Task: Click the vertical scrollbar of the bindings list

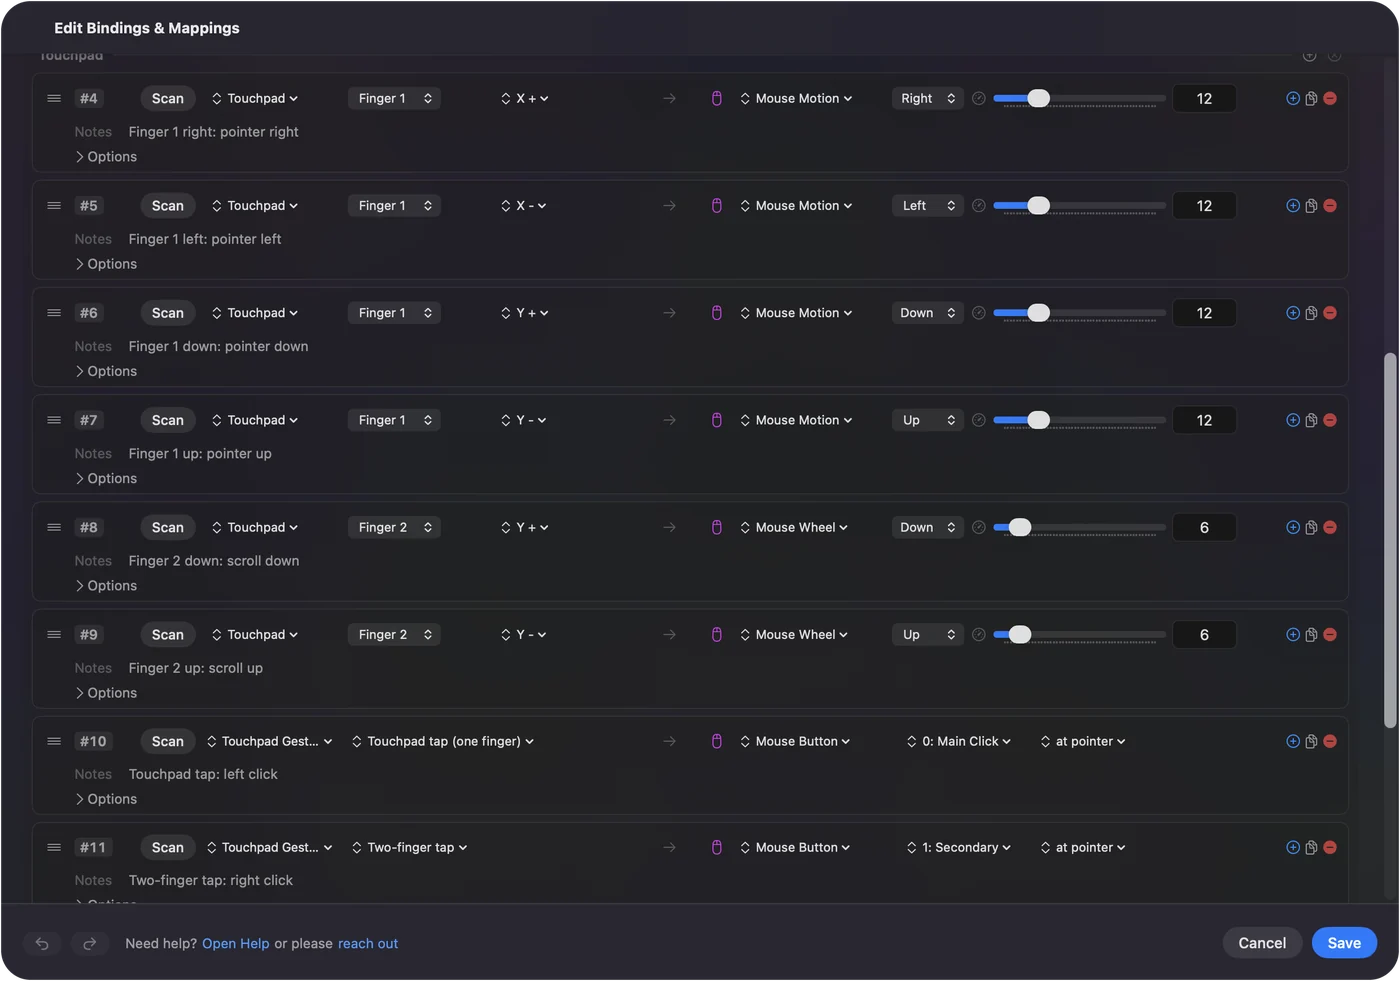Action: pos(1390,540)
